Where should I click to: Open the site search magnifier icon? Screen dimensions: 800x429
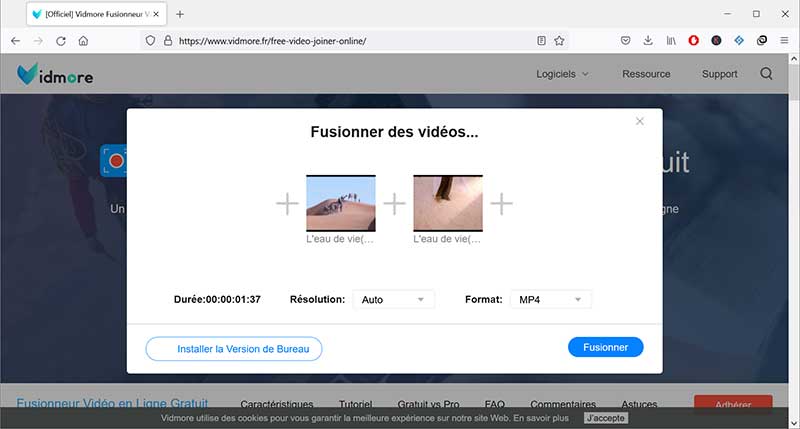coord(766,74)
